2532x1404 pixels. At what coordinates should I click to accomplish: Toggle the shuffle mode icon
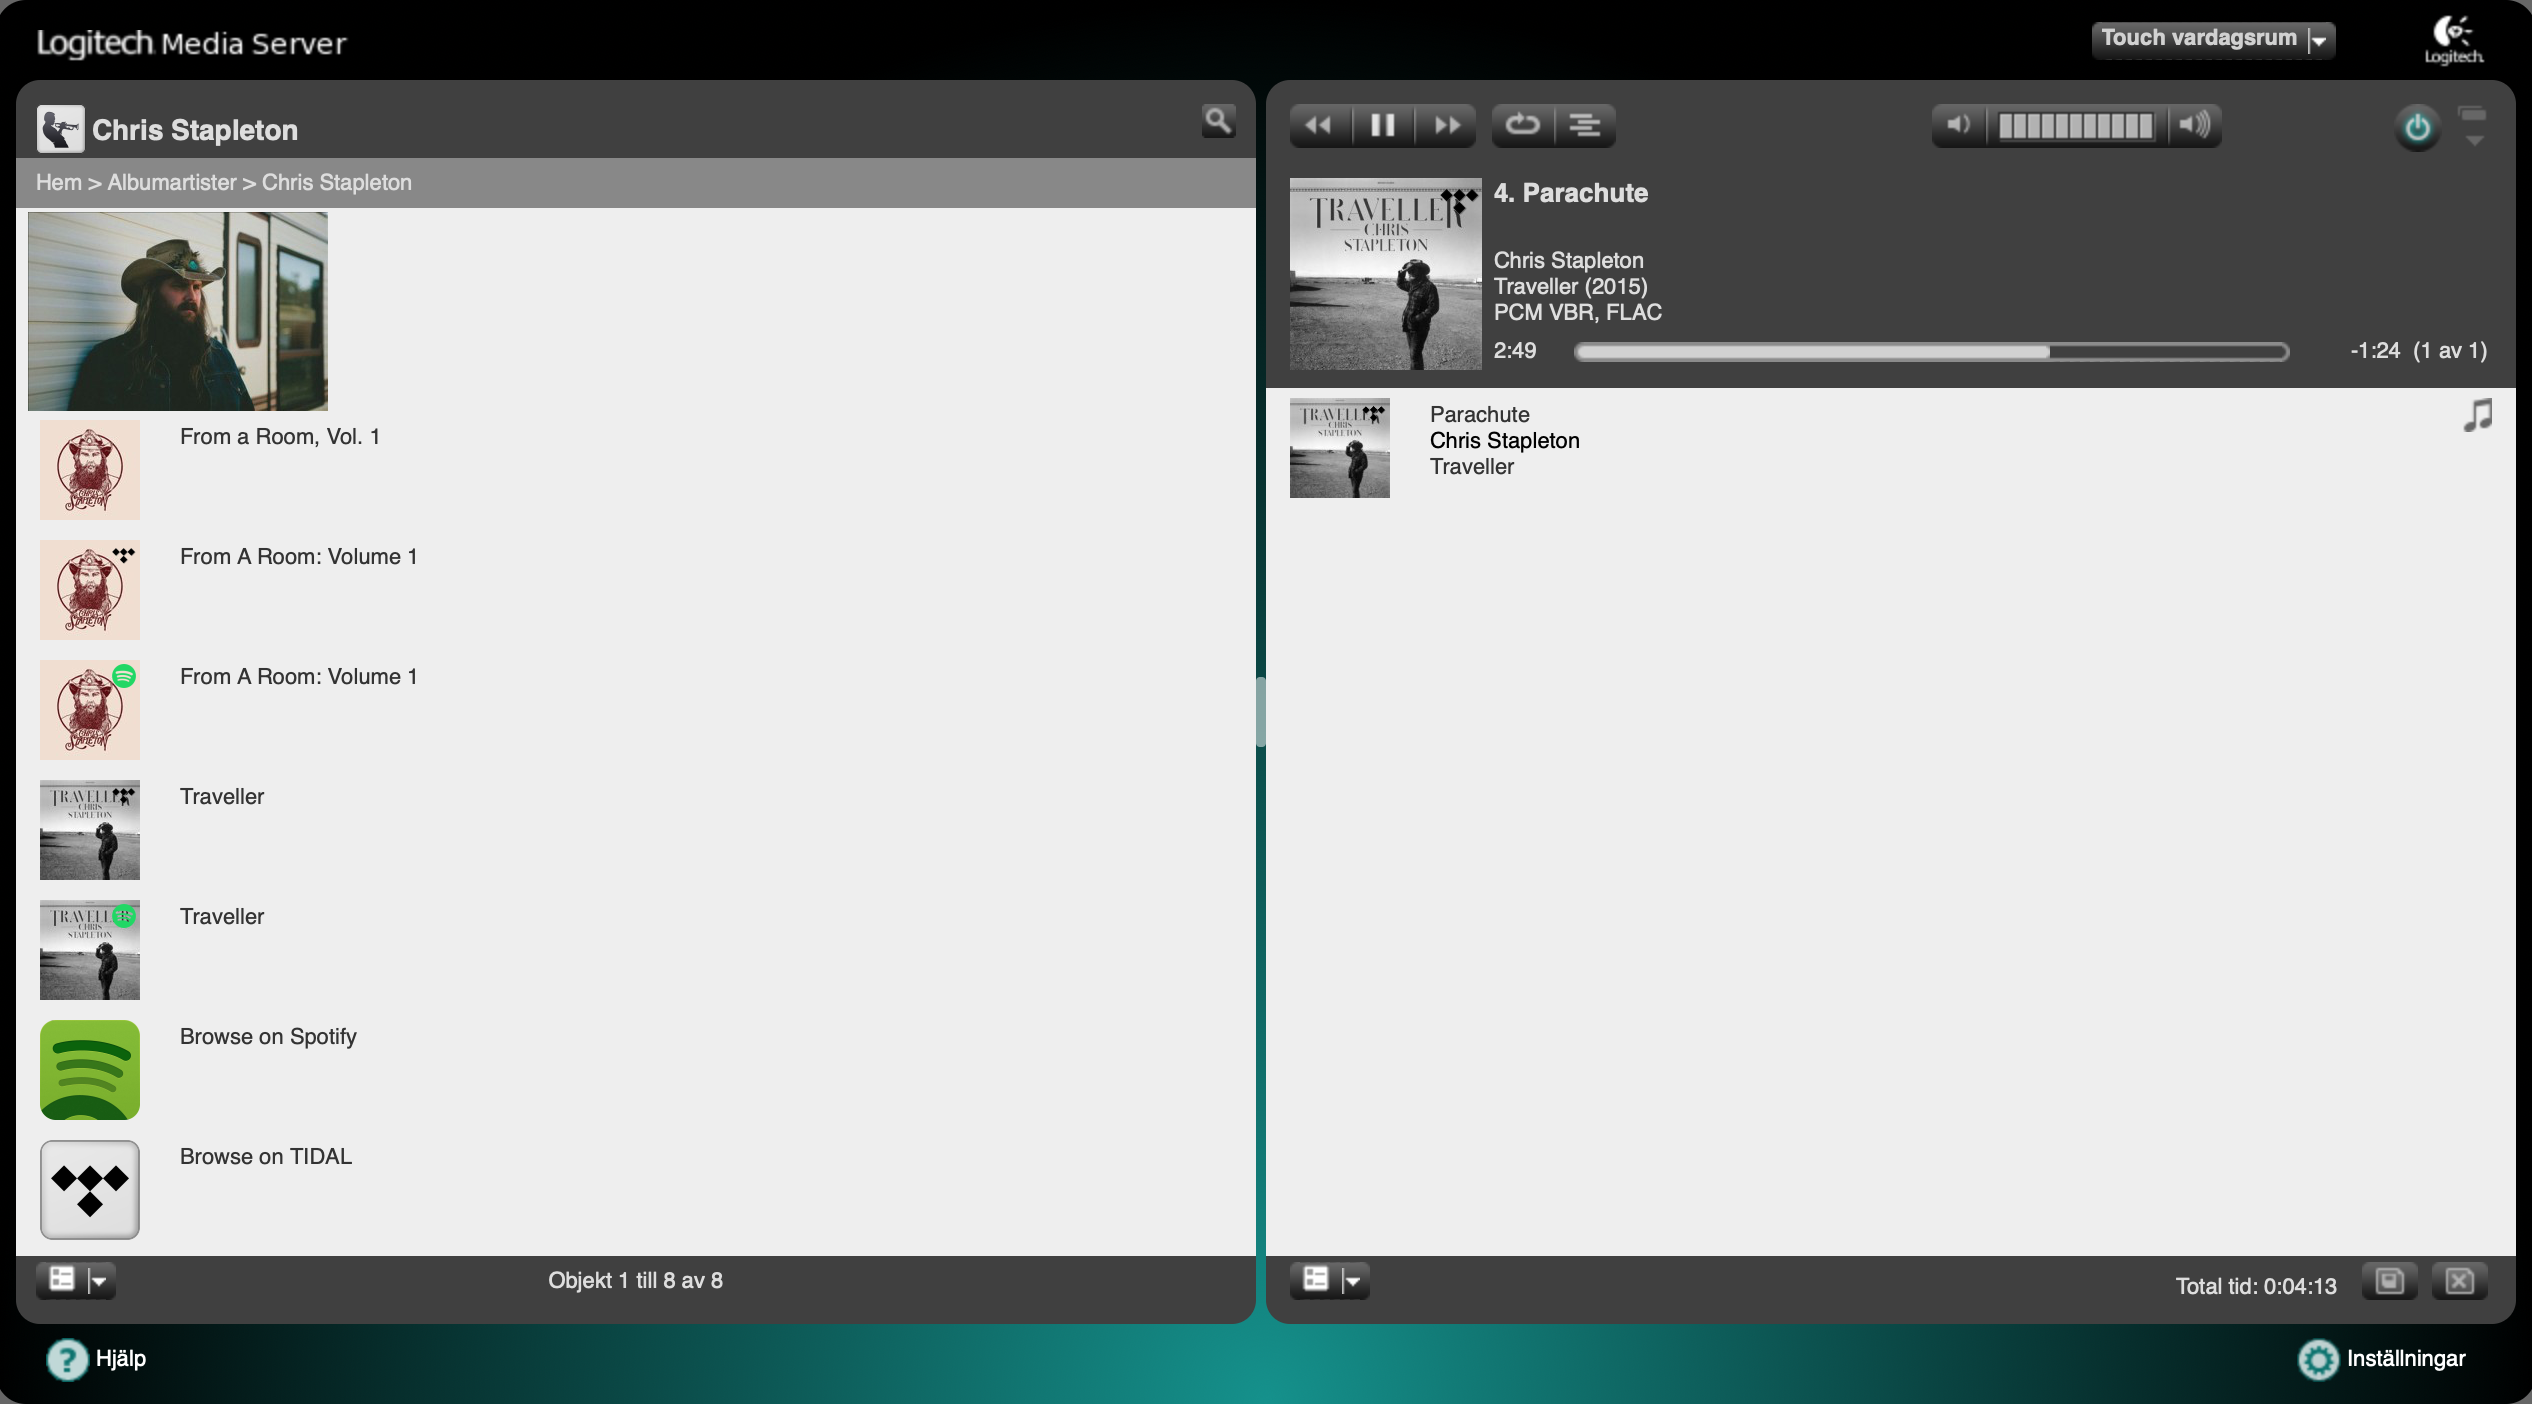1585,125
